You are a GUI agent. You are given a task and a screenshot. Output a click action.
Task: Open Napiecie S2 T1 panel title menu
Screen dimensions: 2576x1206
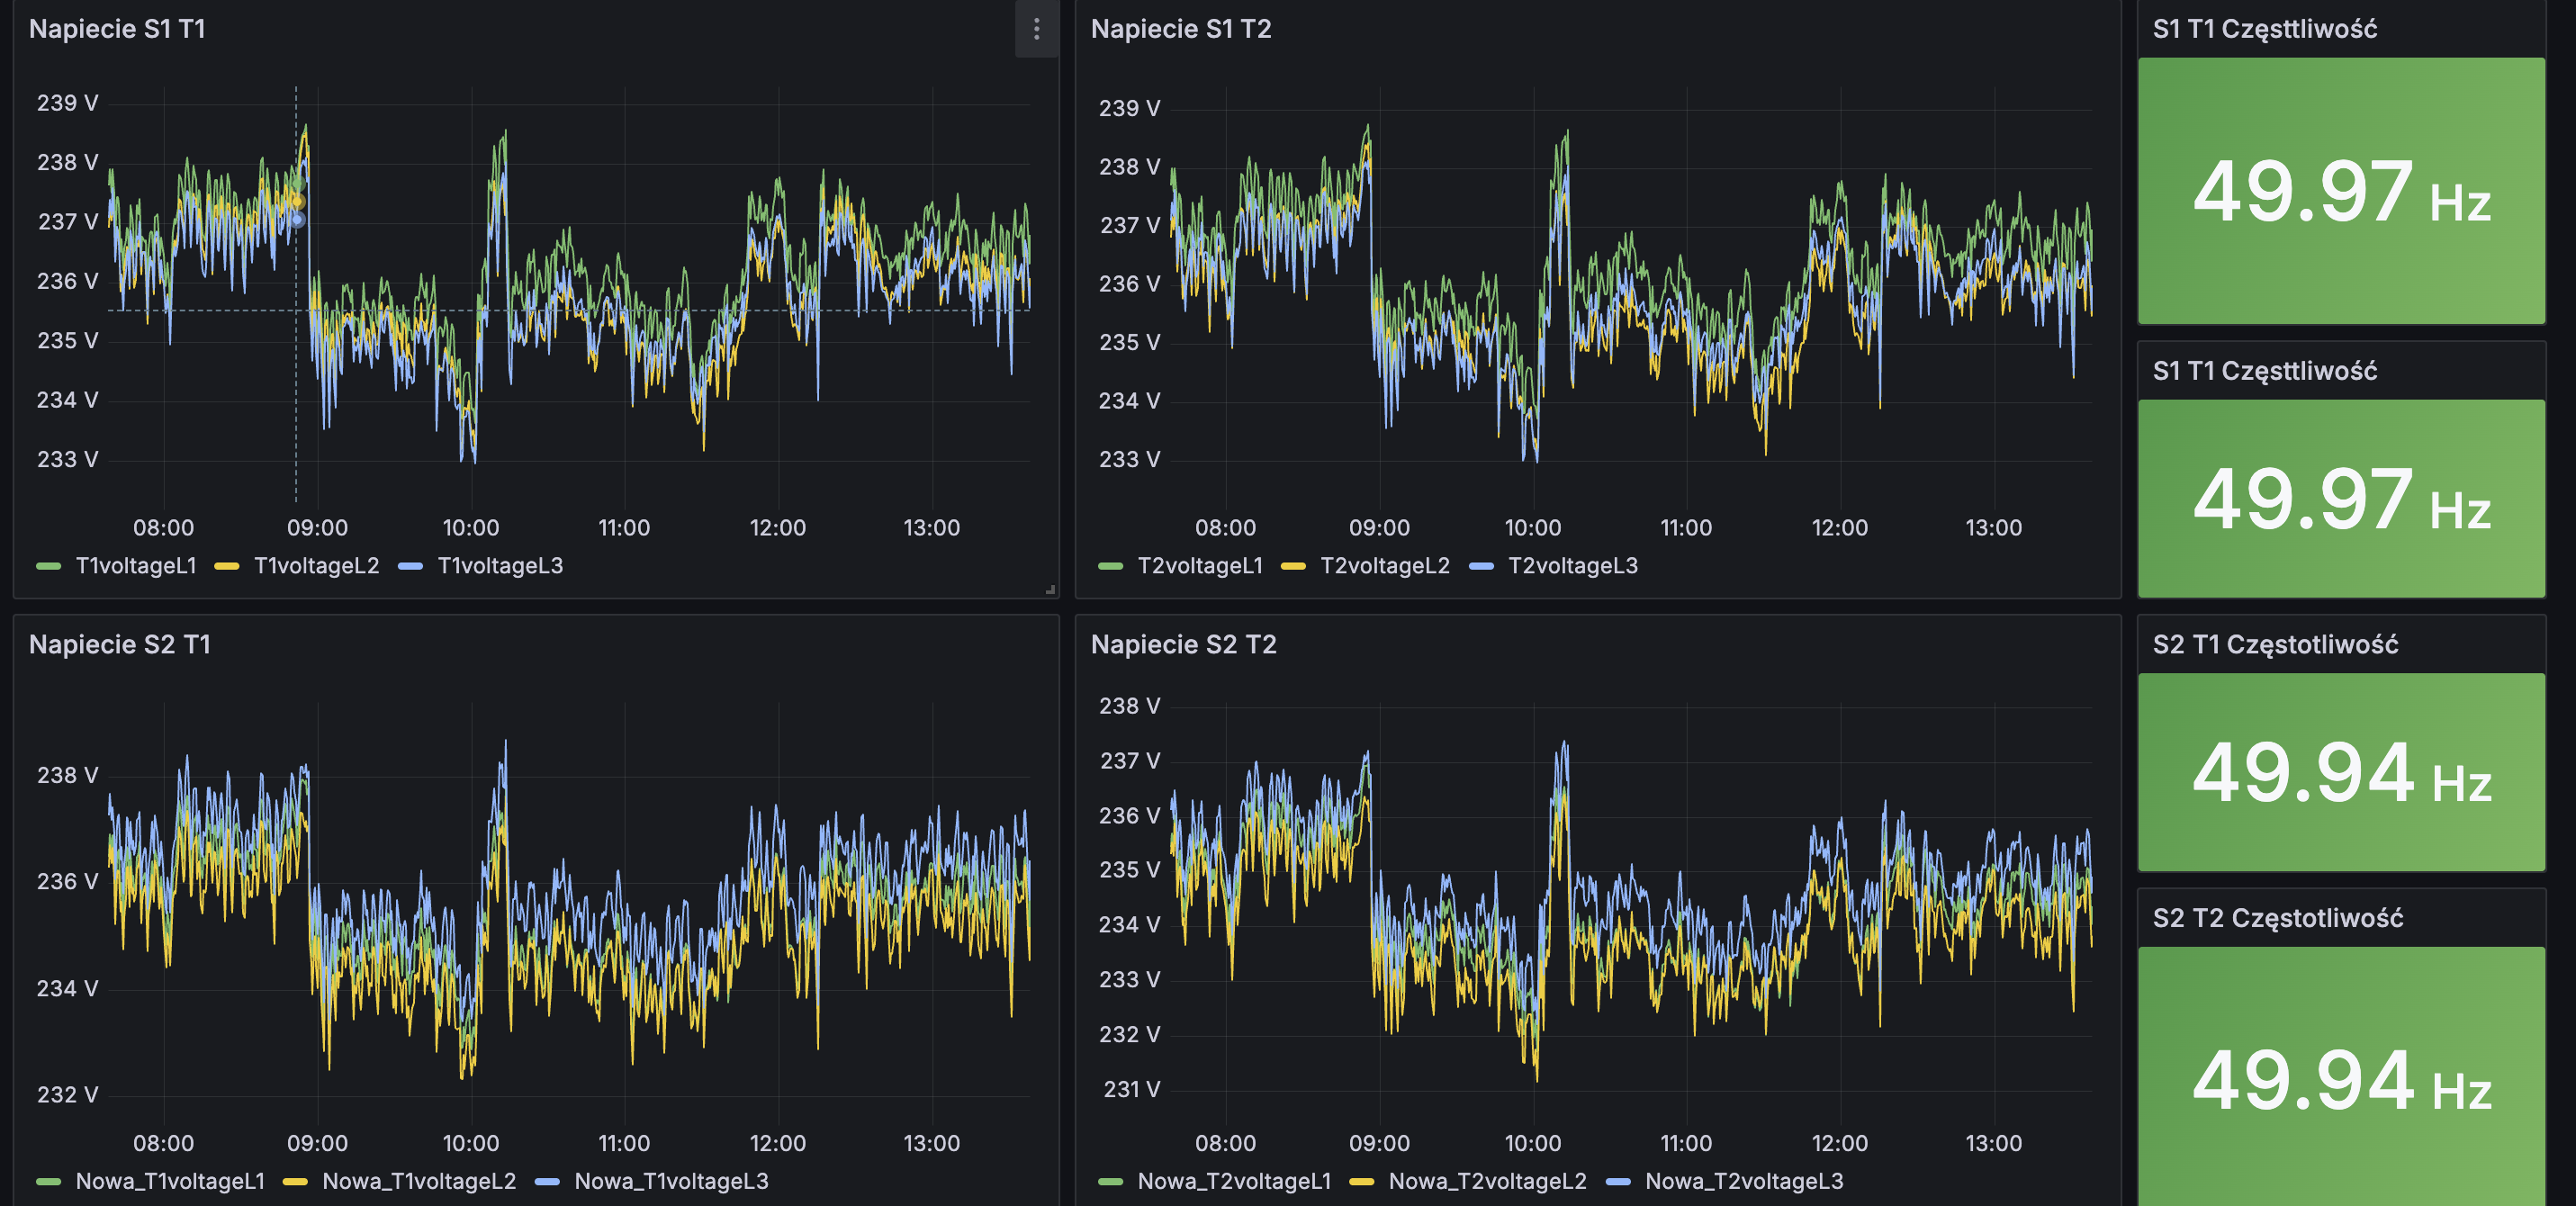coord(119,644)
